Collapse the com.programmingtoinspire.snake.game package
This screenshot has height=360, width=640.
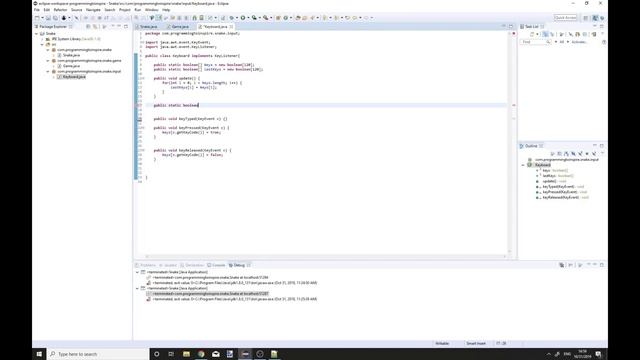click(x=48, y=60)
